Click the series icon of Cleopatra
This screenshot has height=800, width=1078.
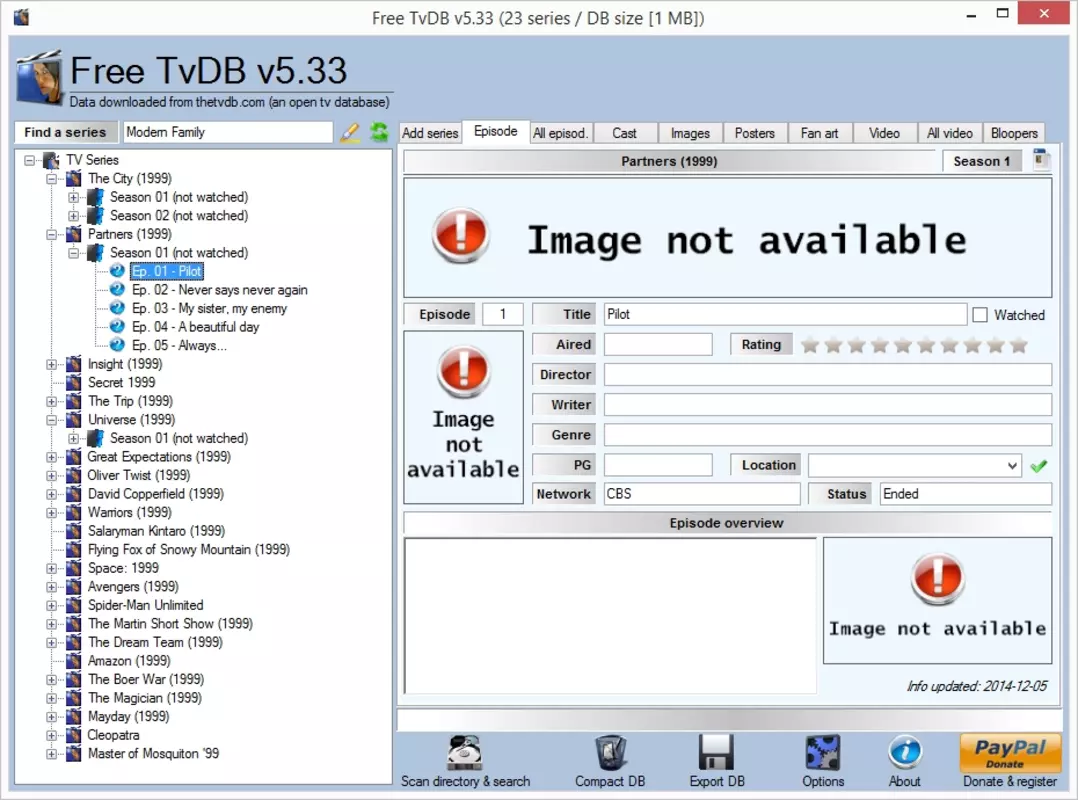(74, 735)
